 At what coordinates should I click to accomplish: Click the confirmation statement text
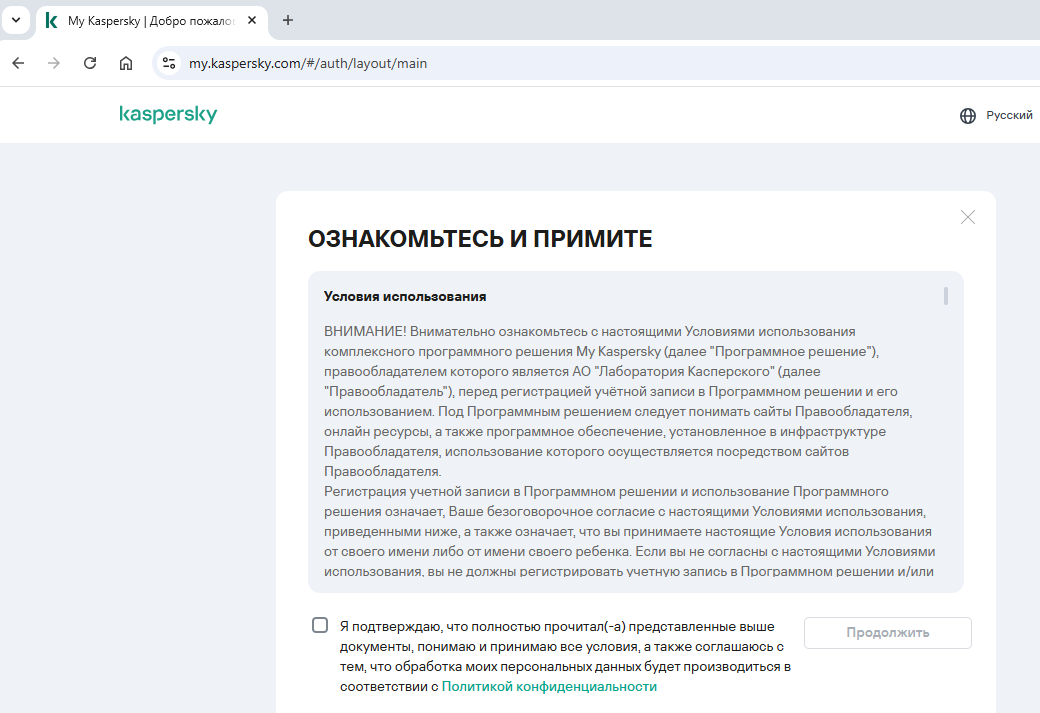(565, 657)
